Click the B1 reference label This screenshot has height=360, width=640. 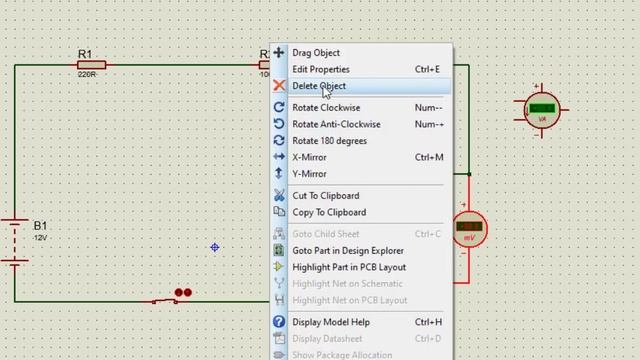pyautogui.click(x=40, y=226)
